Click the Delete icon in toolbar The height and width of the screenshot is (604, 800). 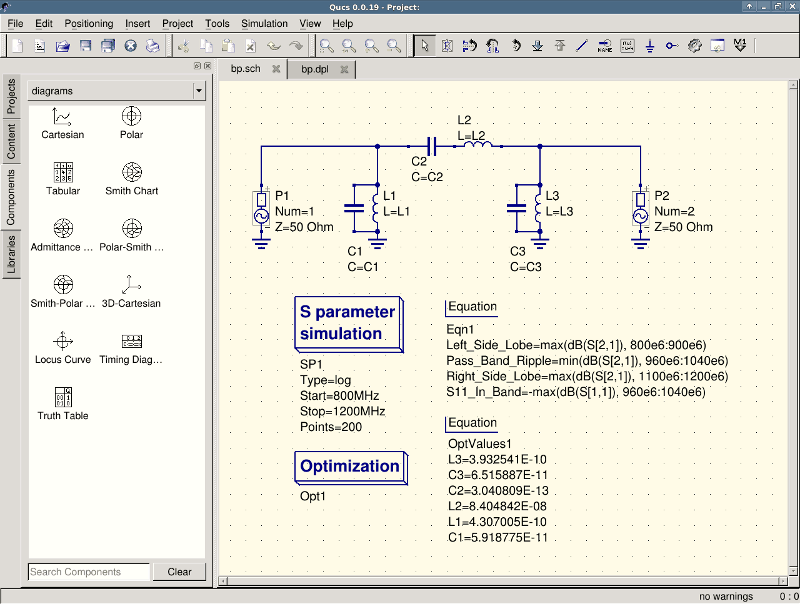(x=251, y=46)
